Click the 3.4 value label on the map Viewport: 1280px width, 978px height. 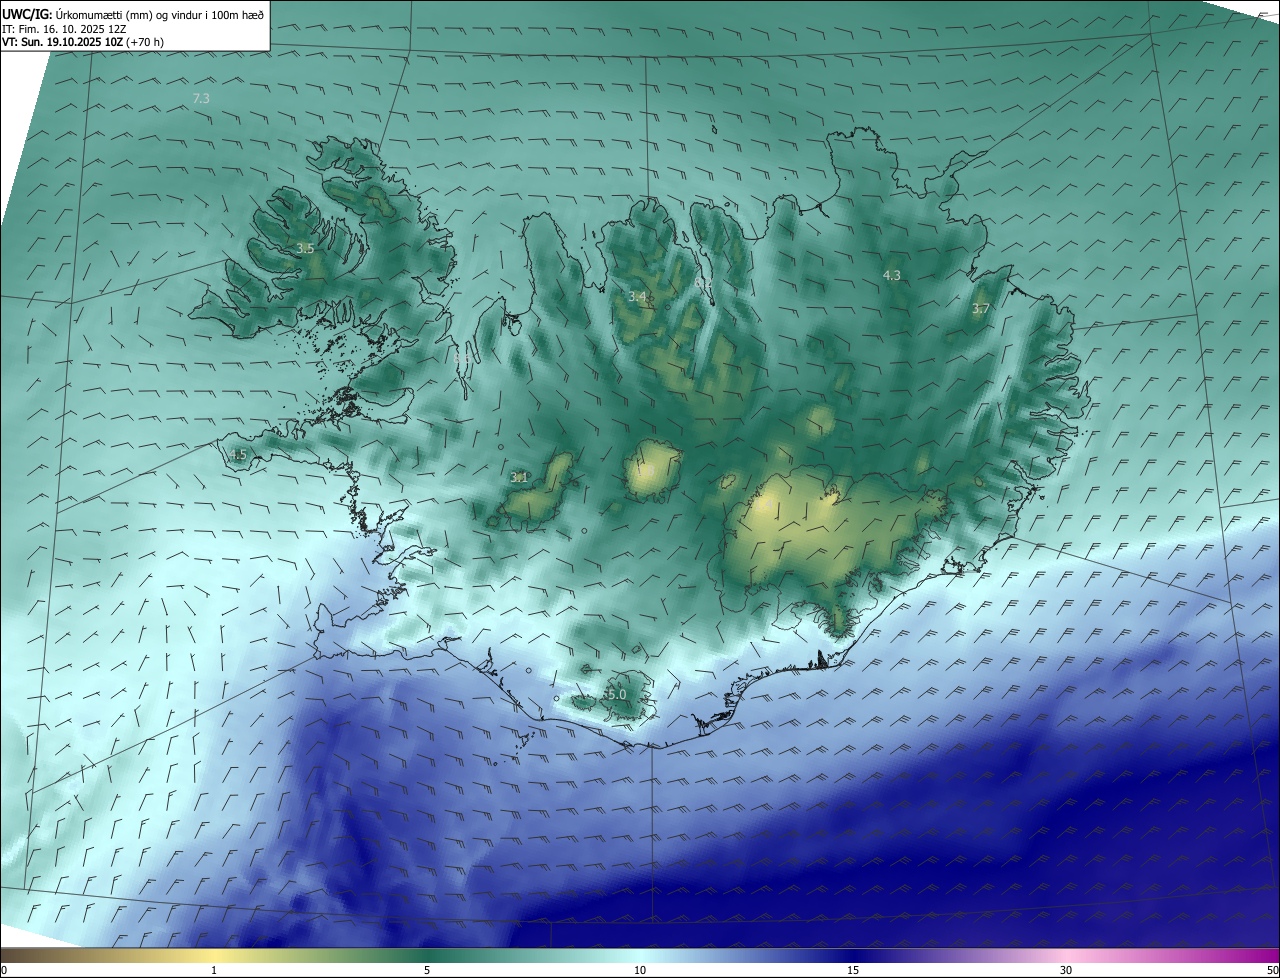pos(637,297)
